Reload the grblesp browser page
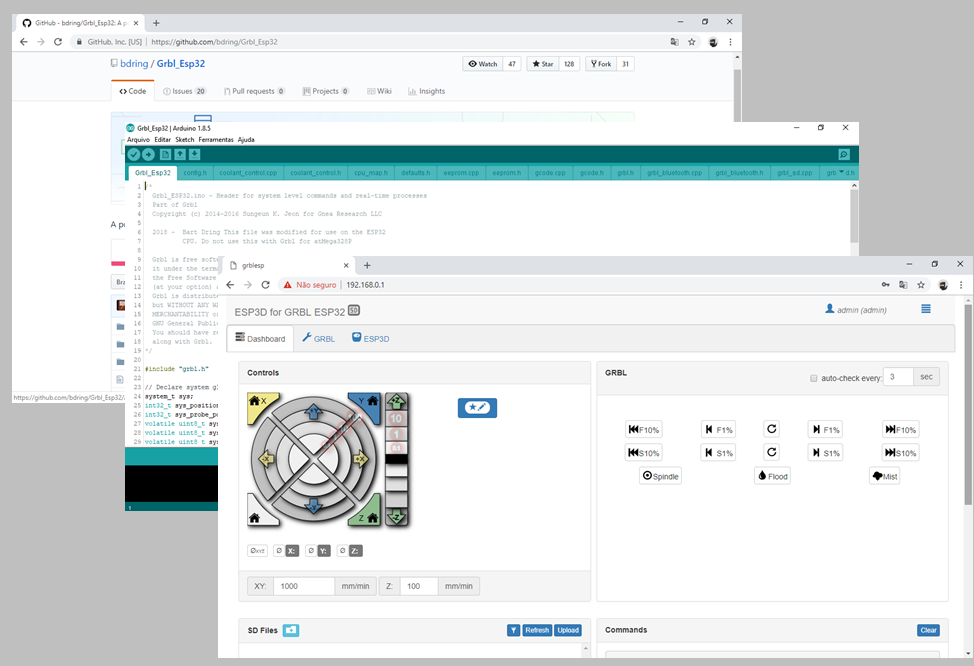Image resolution: width=974 pixels, height=666 pixels. (x=265, y=285)
